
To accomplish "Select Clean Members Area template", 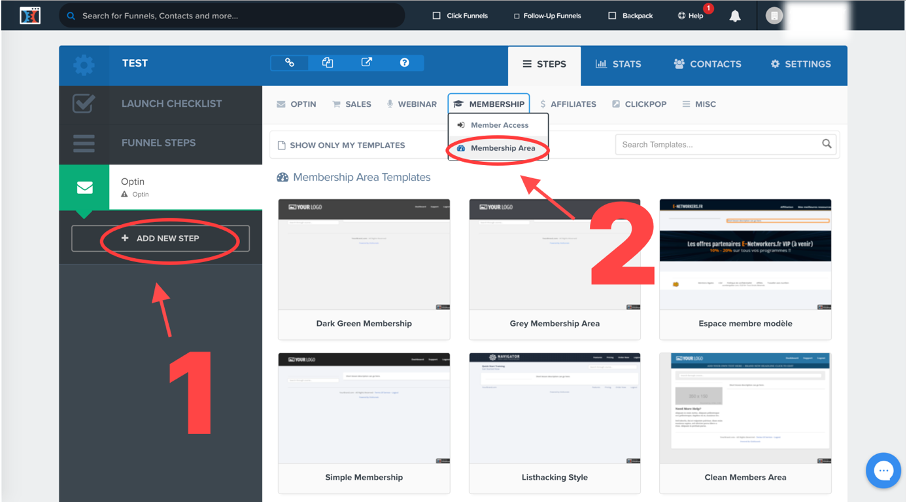I will (x=745, y=423).
